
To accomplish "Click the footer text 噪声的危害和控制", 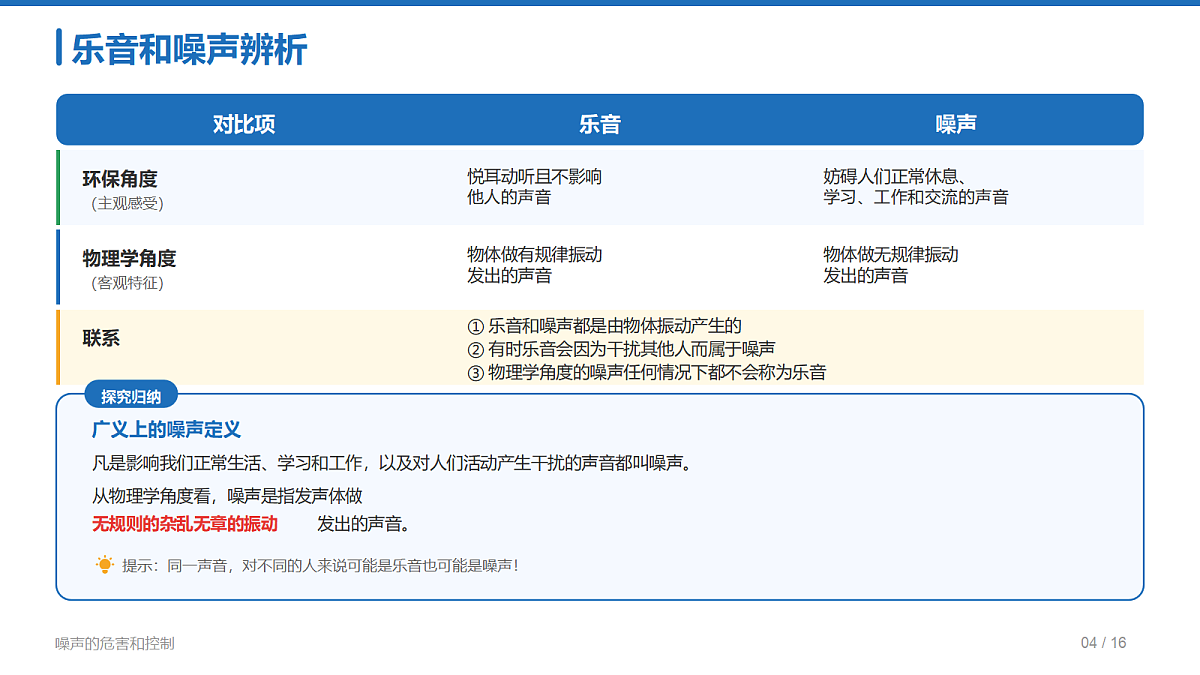I will click(x=115, y=643).
